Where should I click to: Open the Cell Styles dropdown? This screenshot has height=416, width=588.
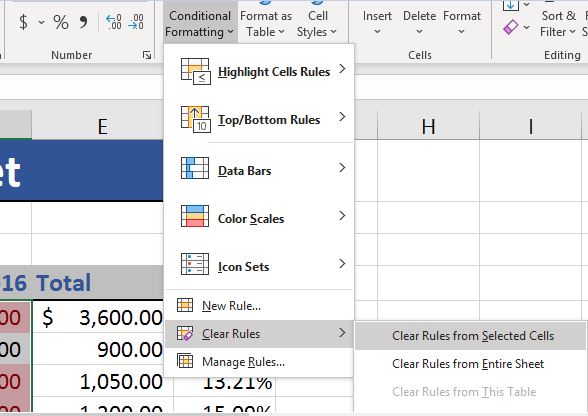click(317, 23)
